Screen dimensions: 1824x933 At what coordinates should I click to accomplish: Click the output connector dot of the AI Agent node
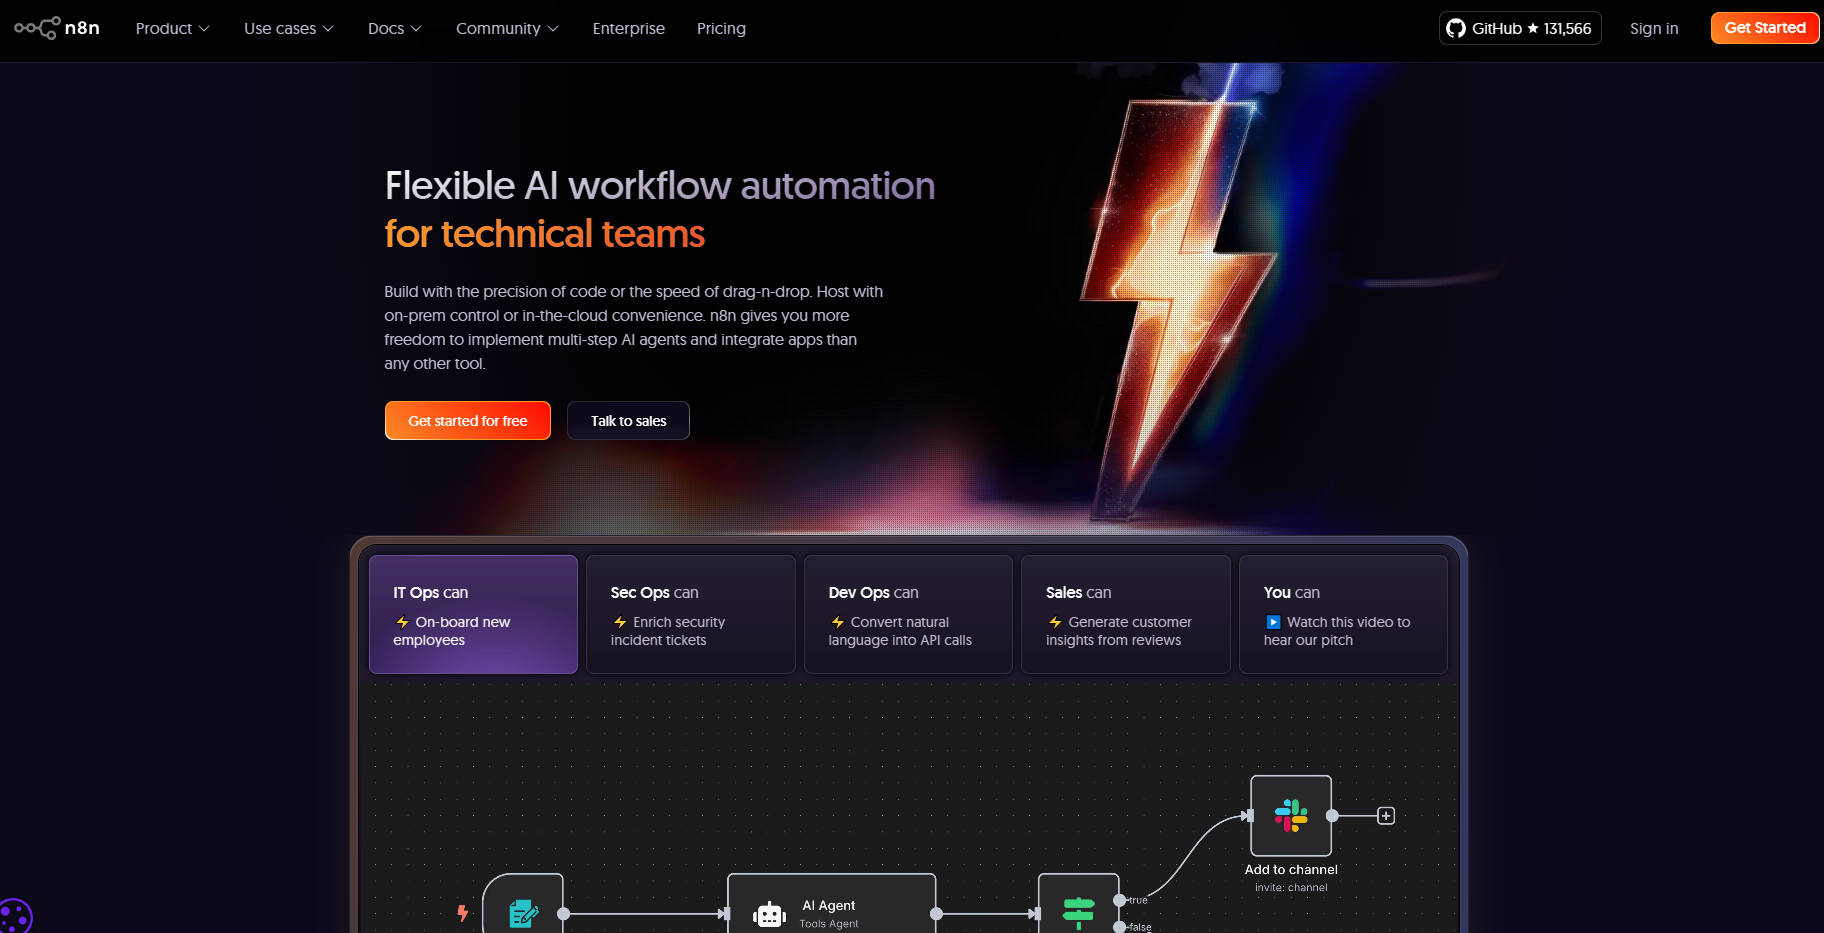[937, 914]
